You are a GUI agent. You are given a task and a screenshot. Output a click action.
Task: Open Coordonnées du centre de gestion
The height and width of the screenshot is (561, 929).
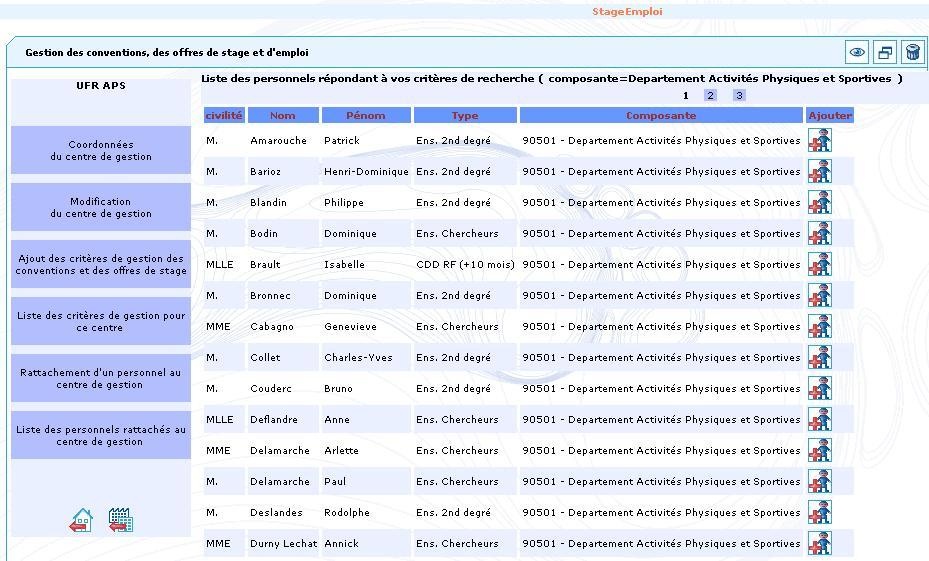tap(101, 150)
